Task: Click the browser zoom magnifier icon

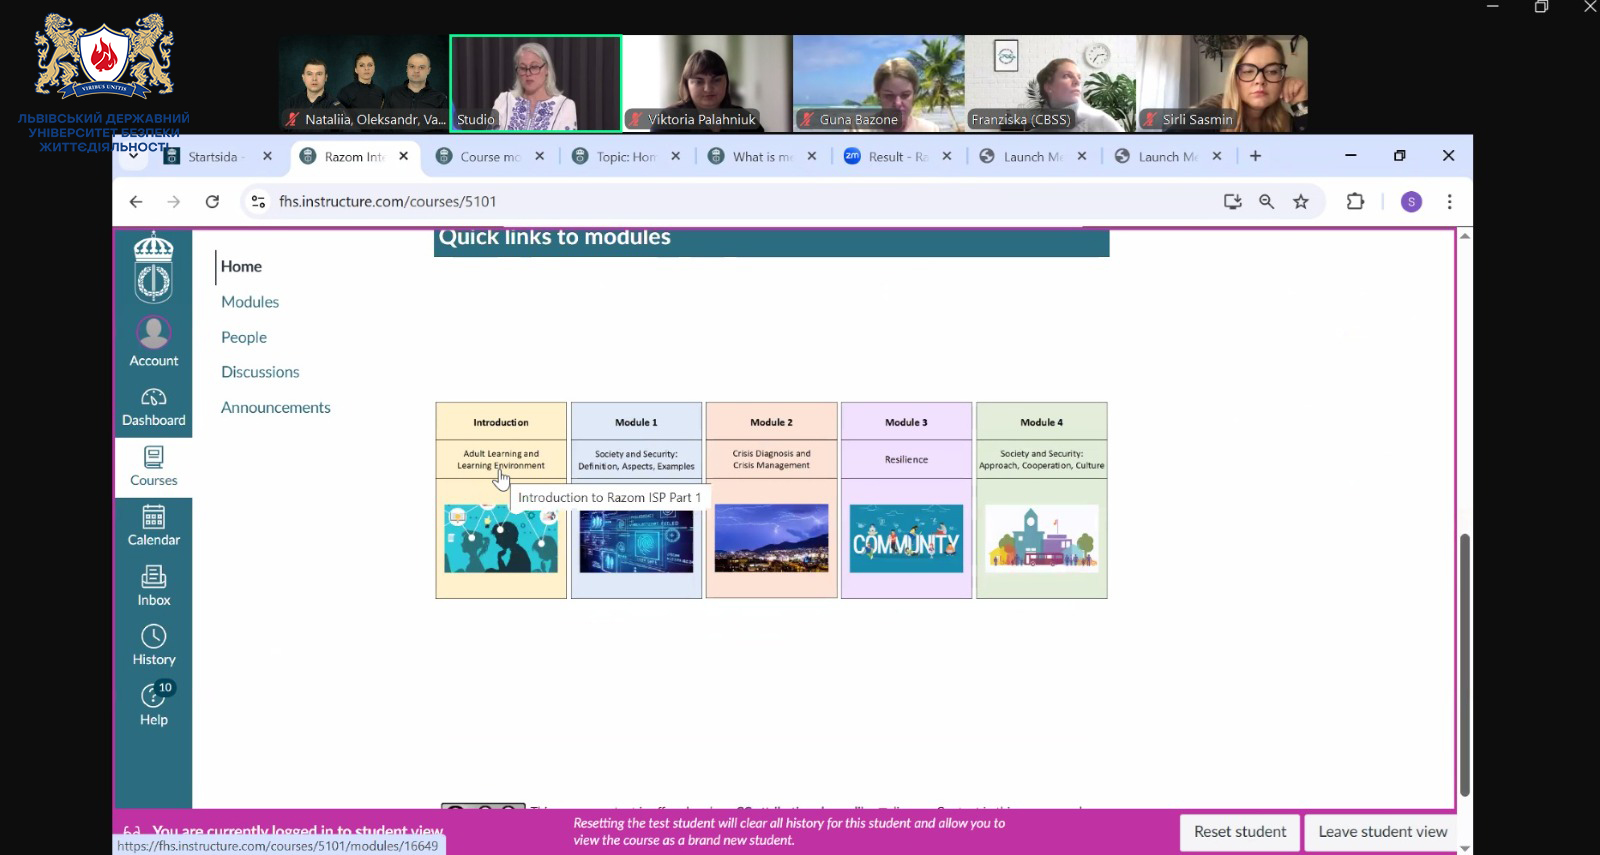Action: tap(1266, 202)
